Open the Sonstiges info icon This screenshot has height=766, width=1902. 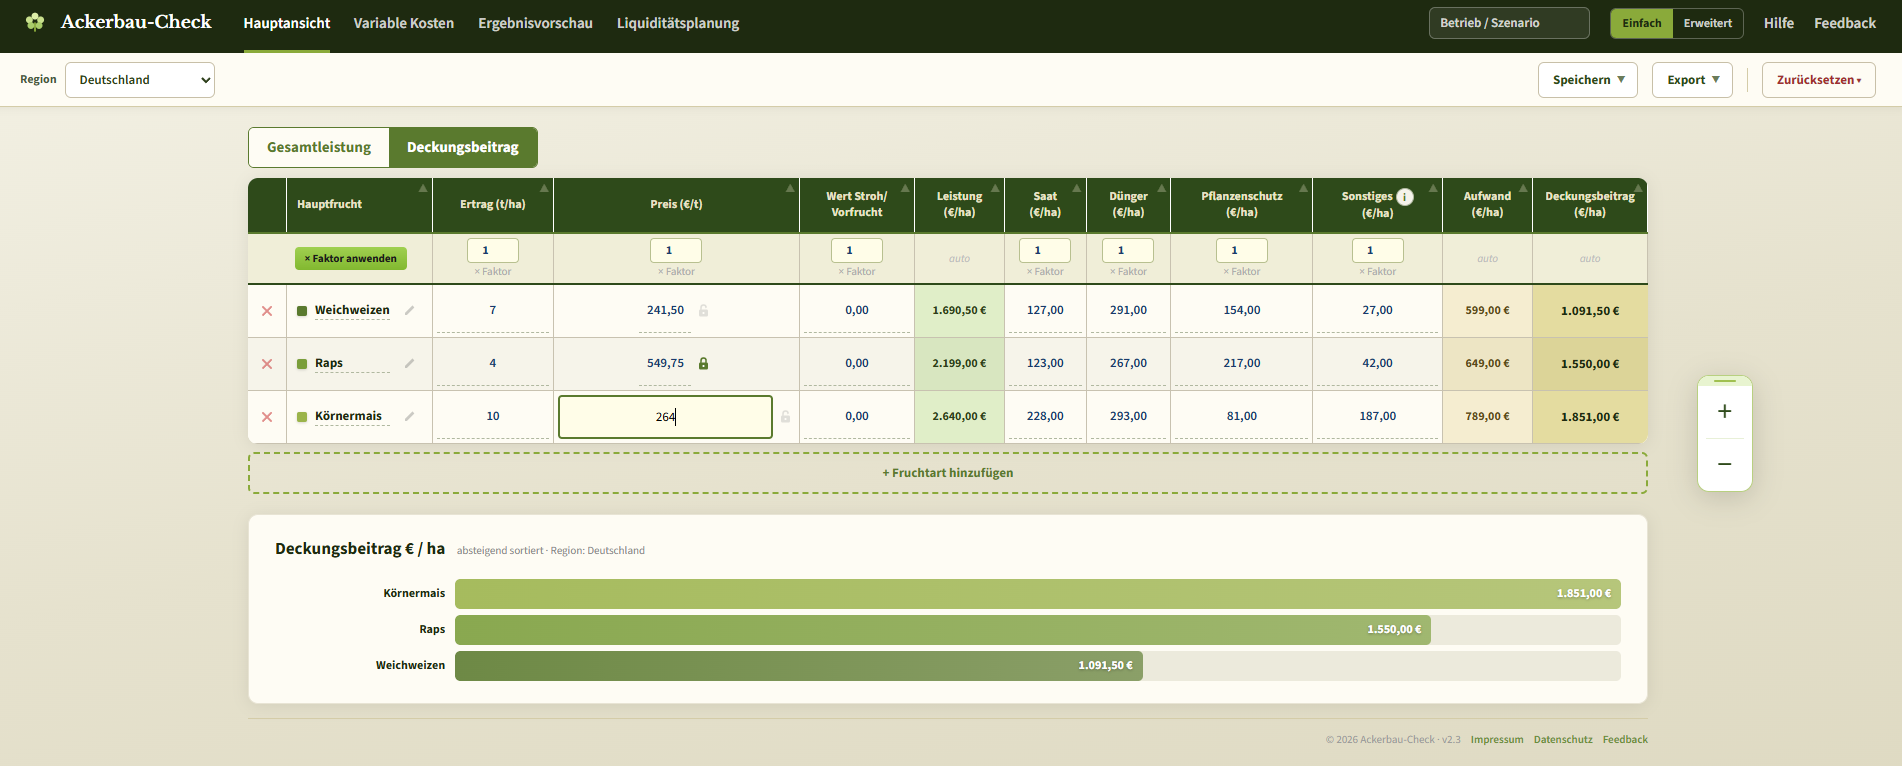point(1405,197)
